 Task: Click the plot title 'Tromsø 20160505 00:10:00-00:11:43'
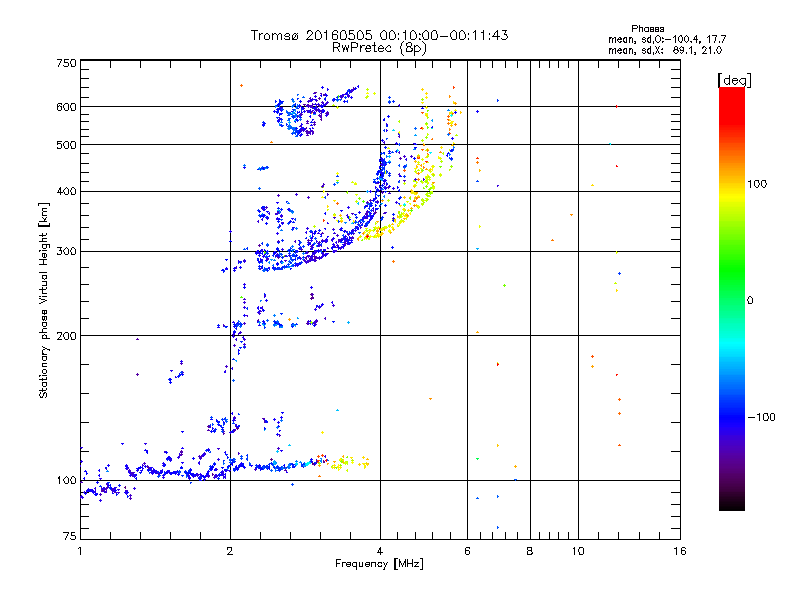(x=379, y=35)
